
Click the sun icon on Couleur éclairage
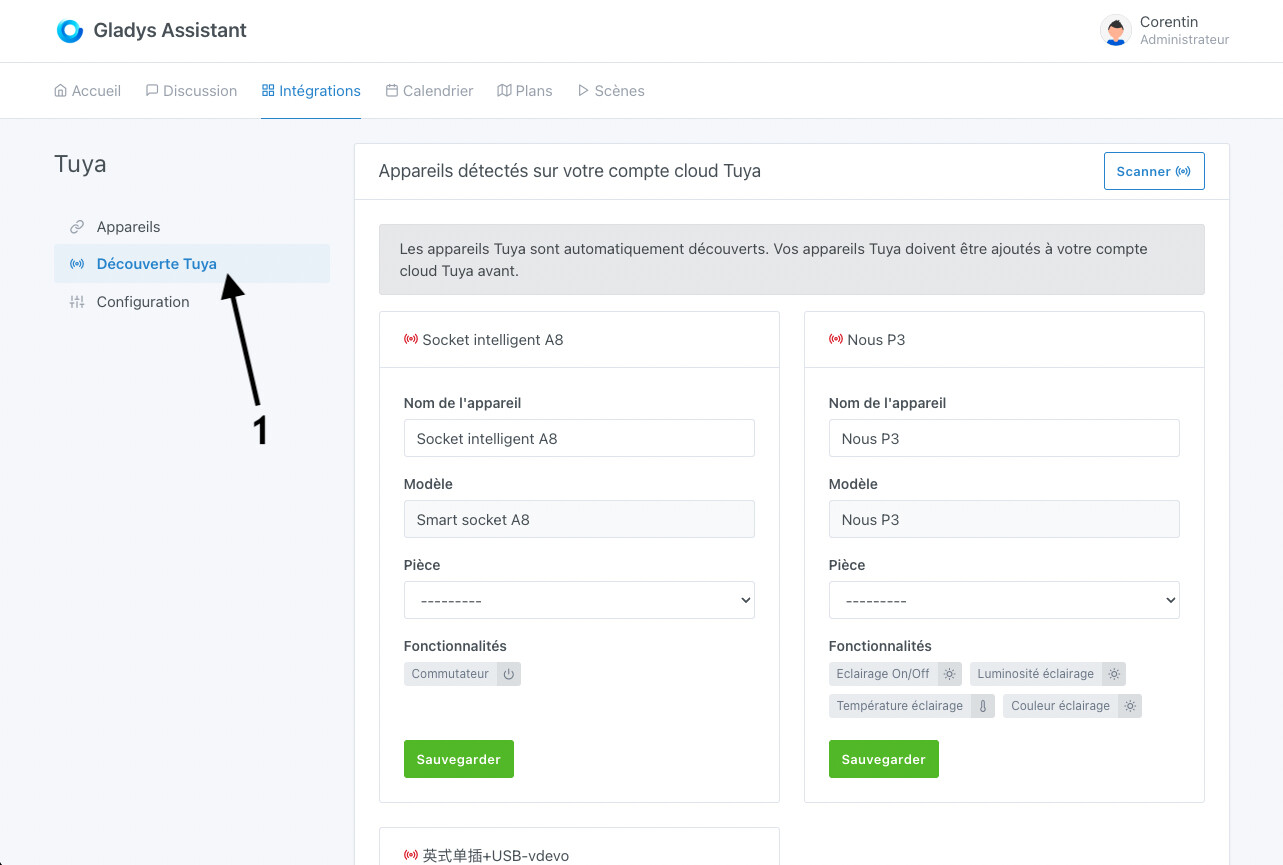coord(1129,706)
